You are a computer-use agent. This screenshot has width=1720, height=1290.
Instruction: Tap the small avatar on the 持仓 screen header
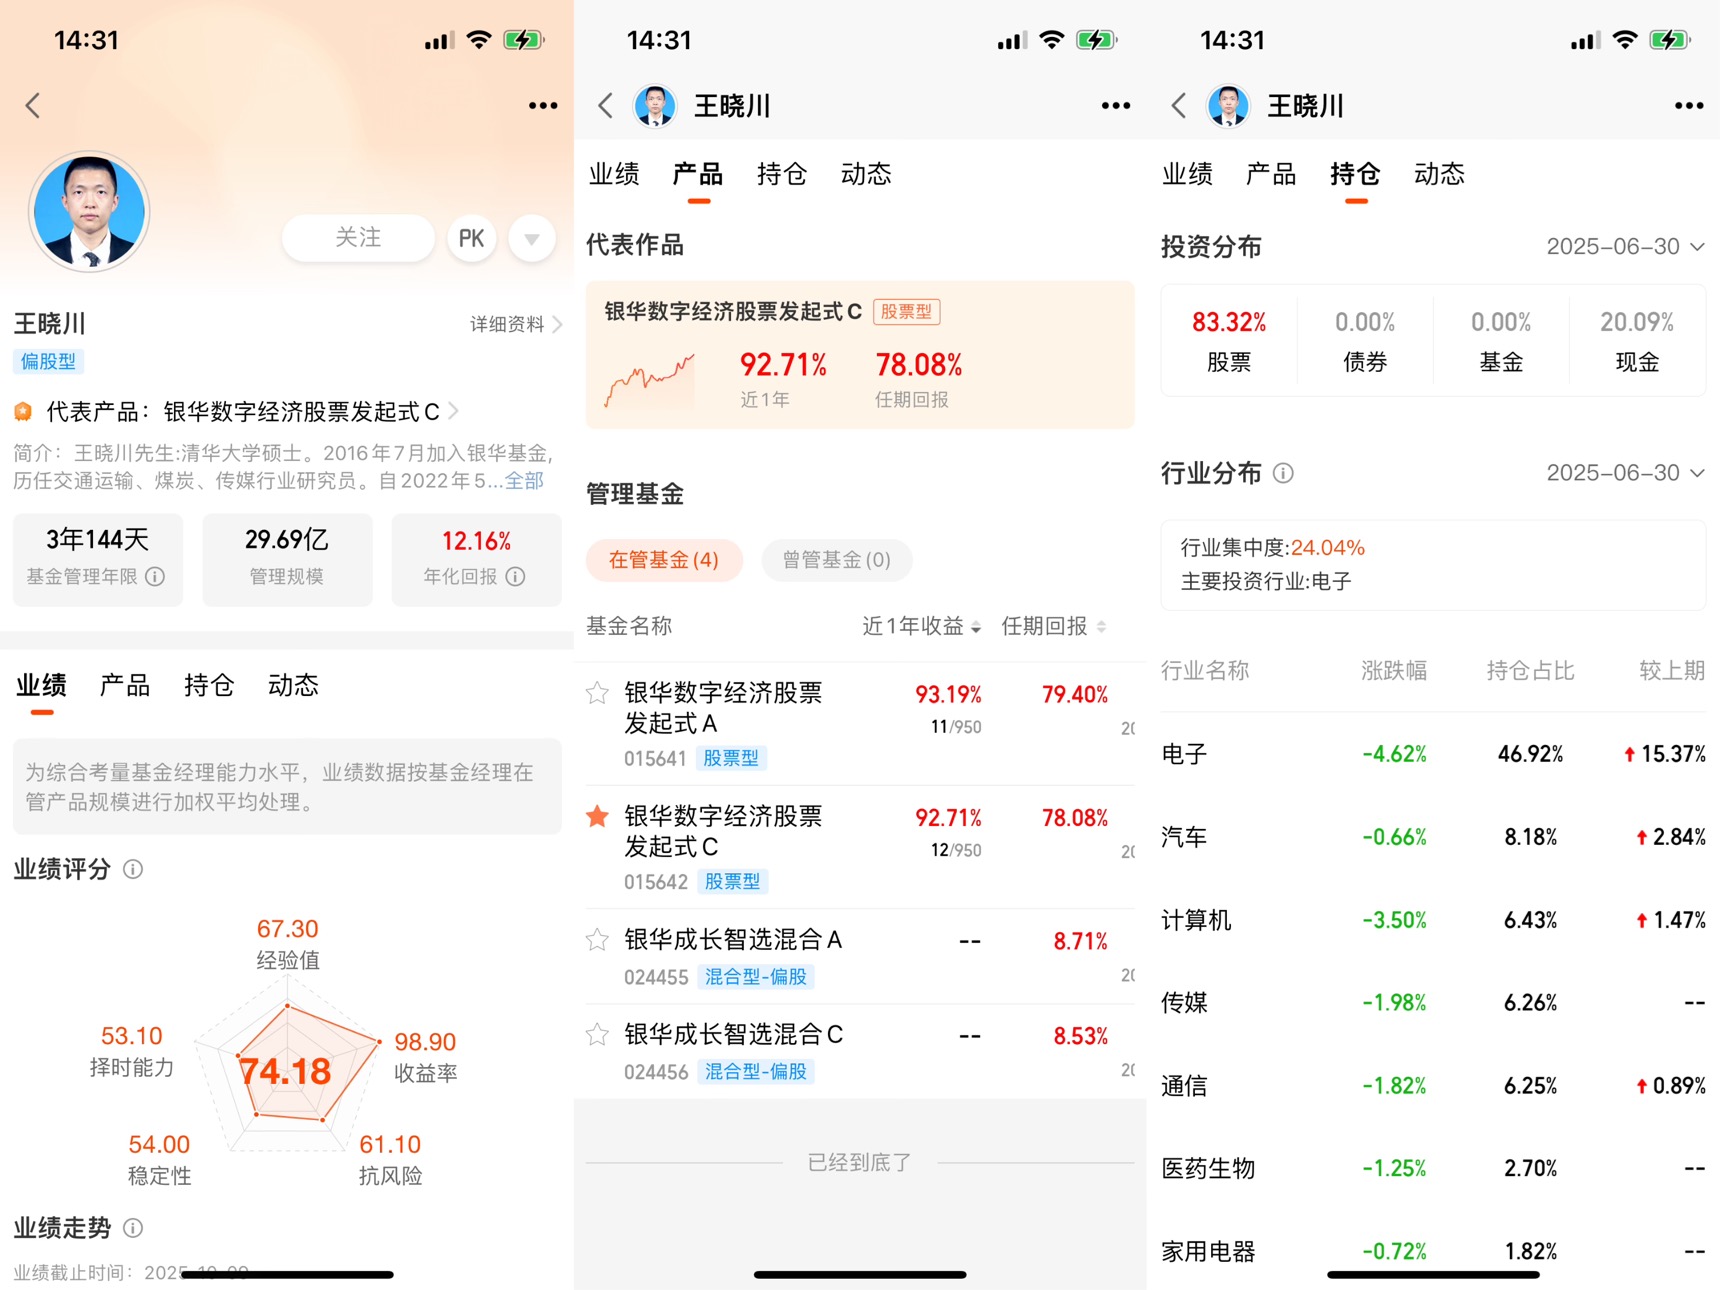[1229, 105]
